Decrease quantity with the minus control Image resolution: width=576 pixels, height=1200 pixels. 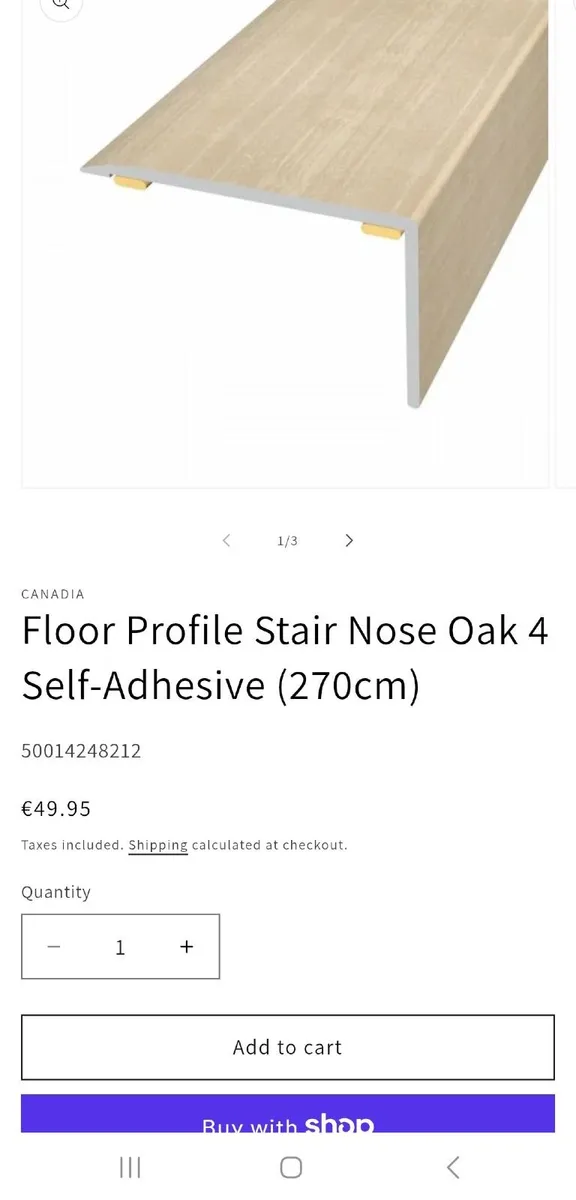click(x=54, y=946)
